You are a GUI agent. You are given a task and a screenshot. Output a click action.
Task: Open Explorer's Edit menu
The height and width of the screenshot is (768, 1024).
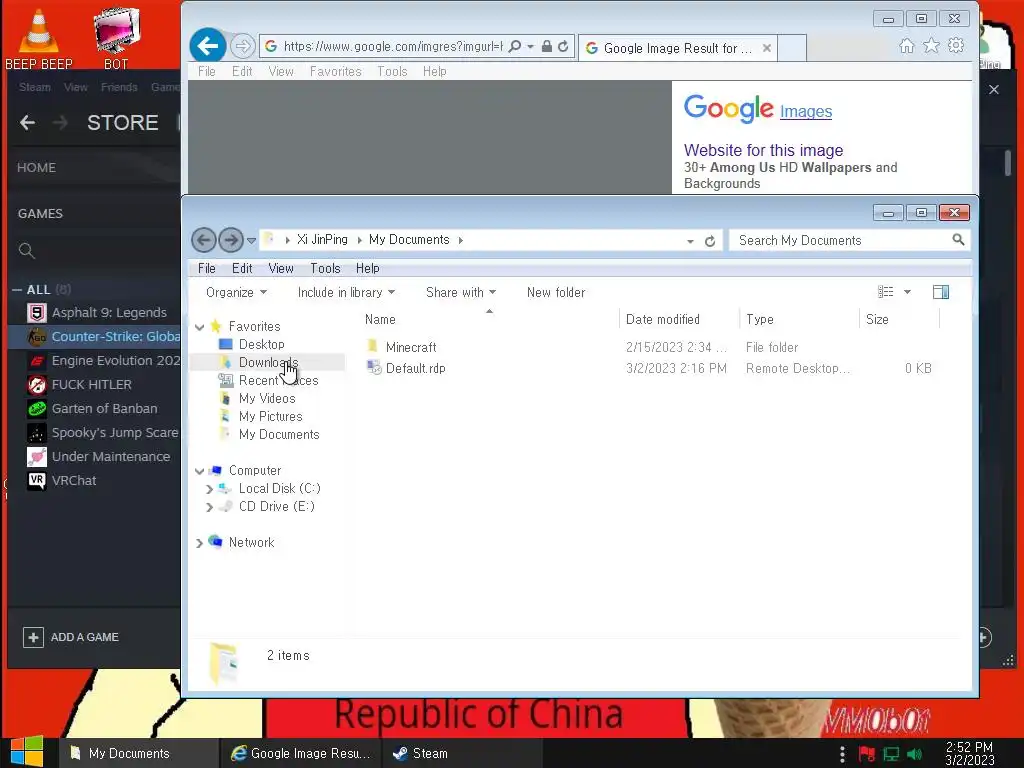[x=242, y=268]
